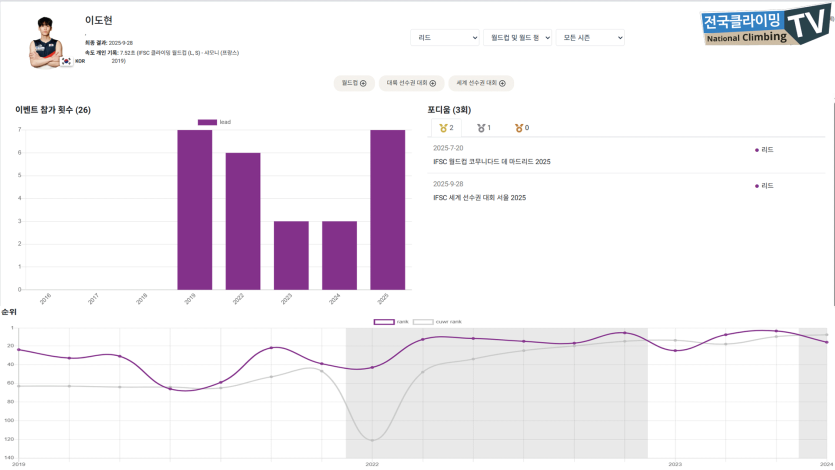
Task: Toggle the rank line in legend
Action: click(384, 321)
